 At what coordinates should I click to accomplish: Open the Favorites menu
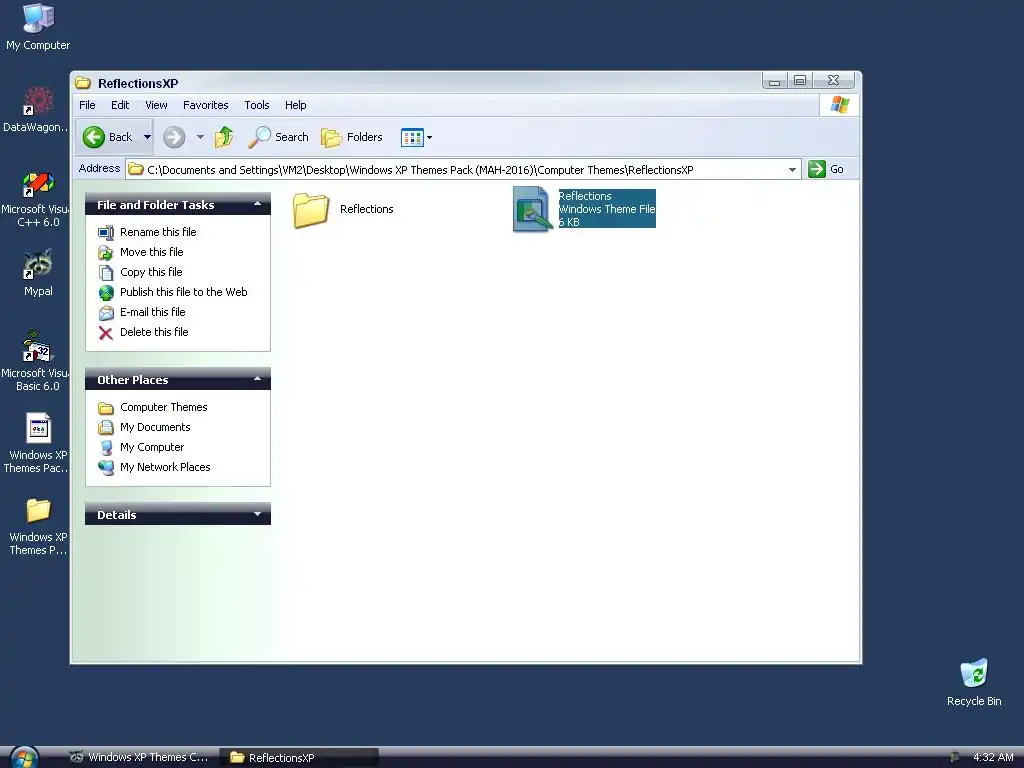click(205, 105)
